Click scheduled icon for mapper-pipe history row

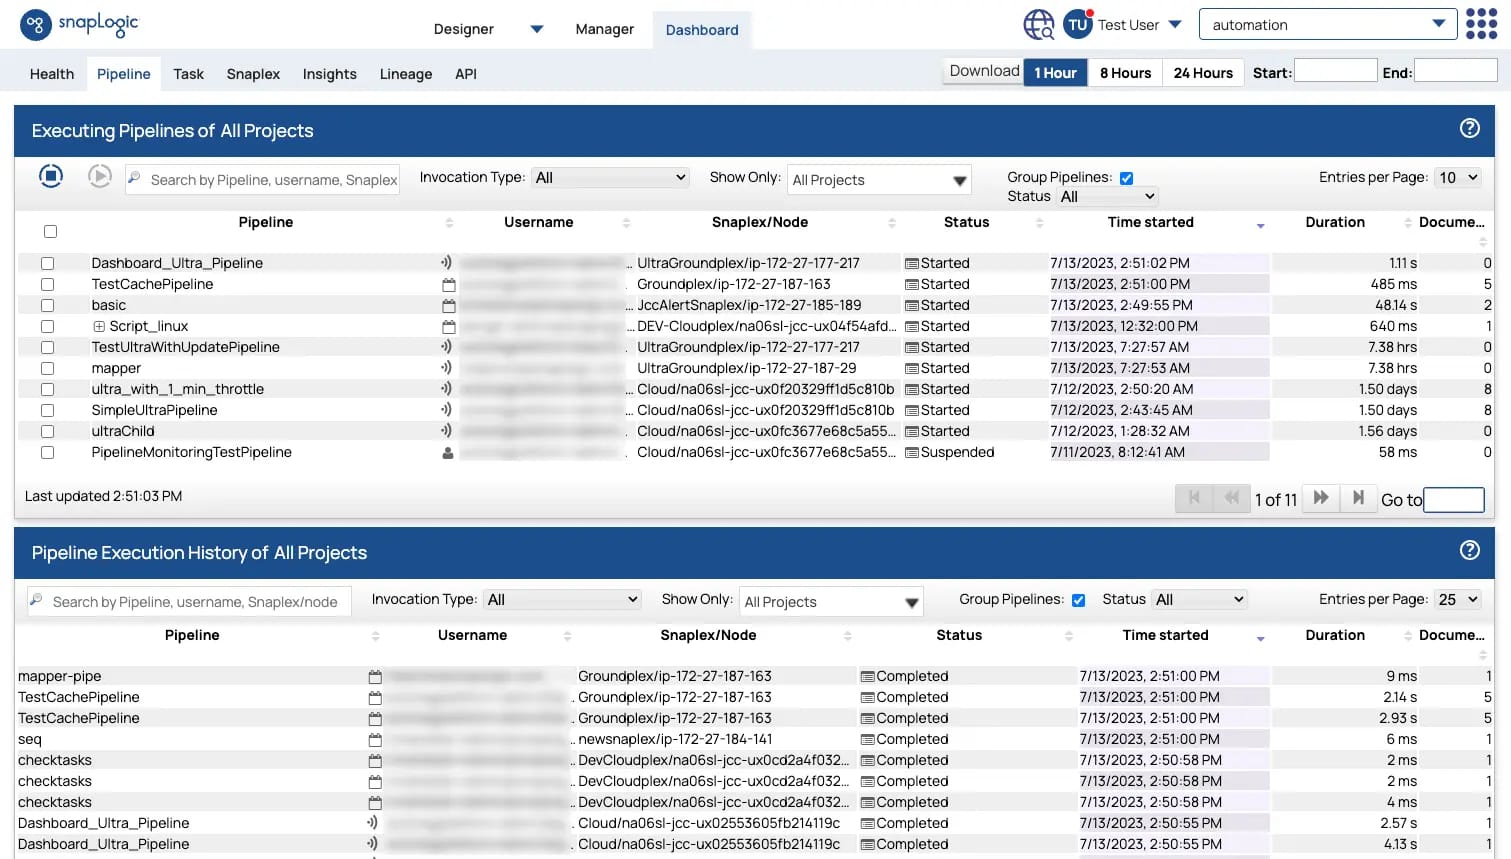[x=375, y=677]
